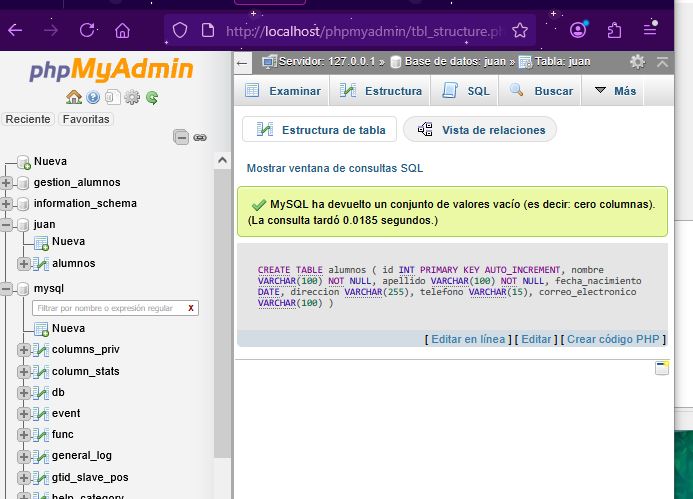The image size is (693, 499).
Task: Click the navigation panel vertical scrollbar
Action: coord(223,300)
